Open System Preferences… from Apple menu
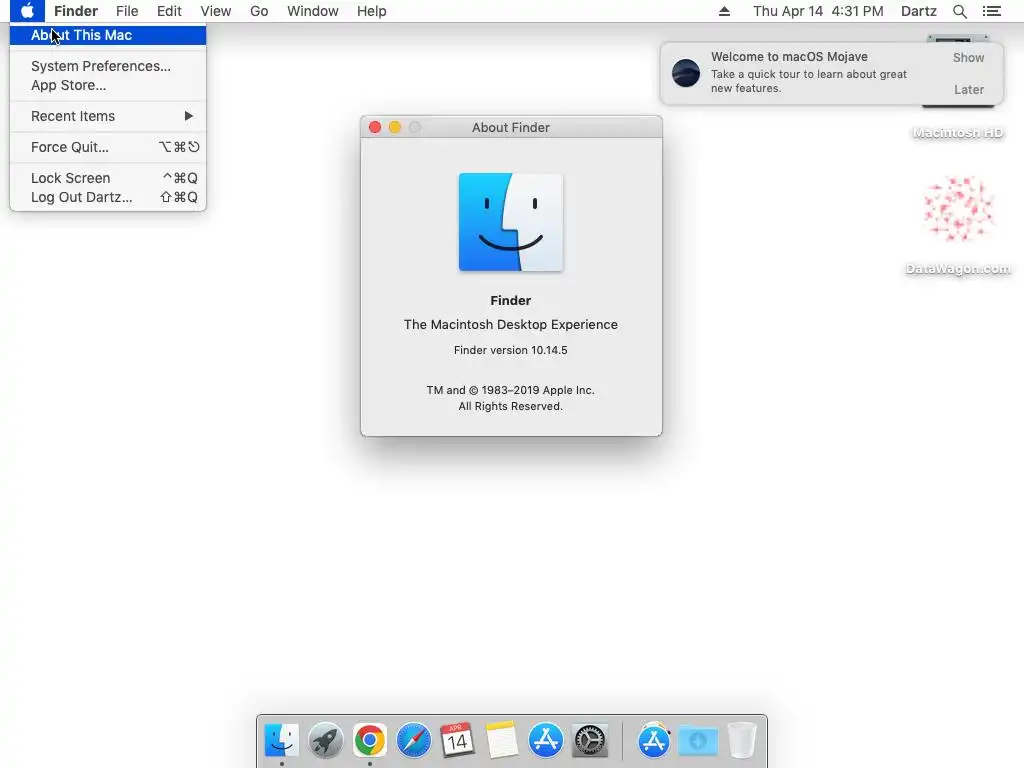Screen dimensions: 1024x768 click(108, 66)
